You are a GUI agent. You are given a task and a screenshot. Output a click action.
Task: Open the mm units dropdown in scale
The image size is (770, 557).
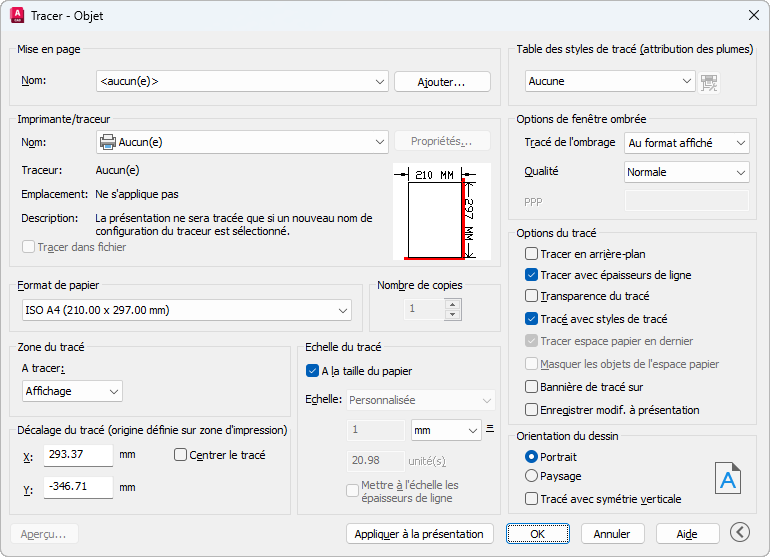(446, 430)
